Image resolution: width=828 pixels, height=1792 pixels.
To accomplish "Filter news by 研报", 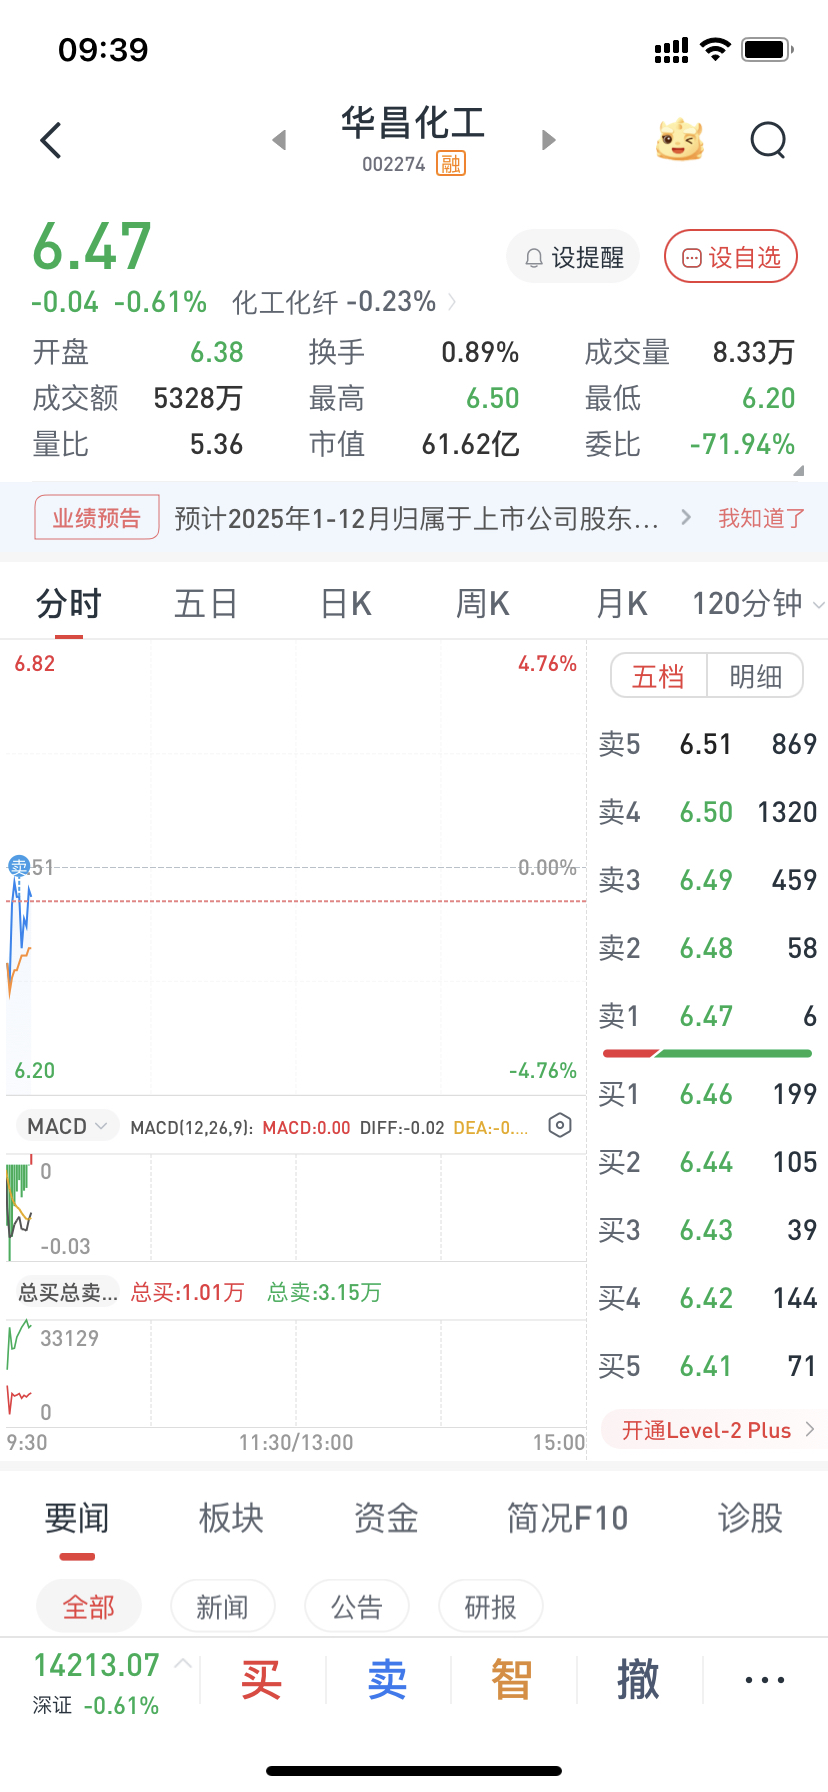I will pos(490,1607).
